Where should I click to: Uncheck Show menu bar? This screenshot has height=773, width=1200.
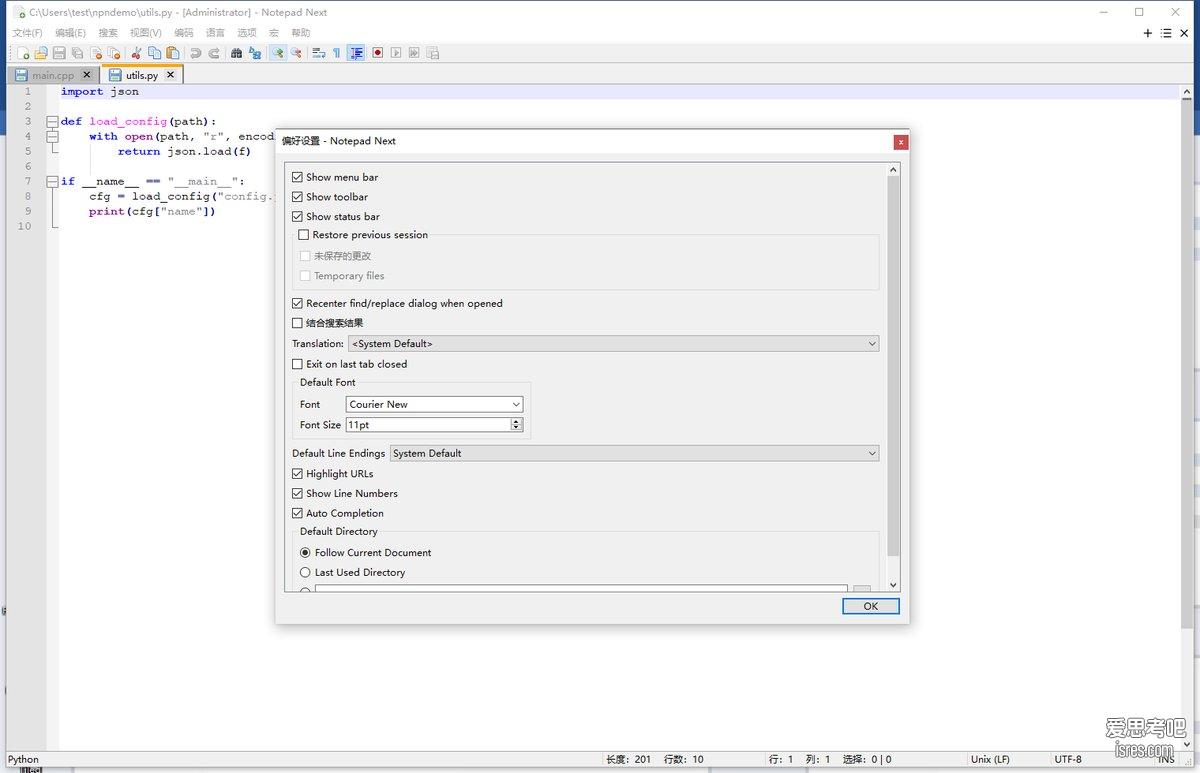click(x=297, y=177)
